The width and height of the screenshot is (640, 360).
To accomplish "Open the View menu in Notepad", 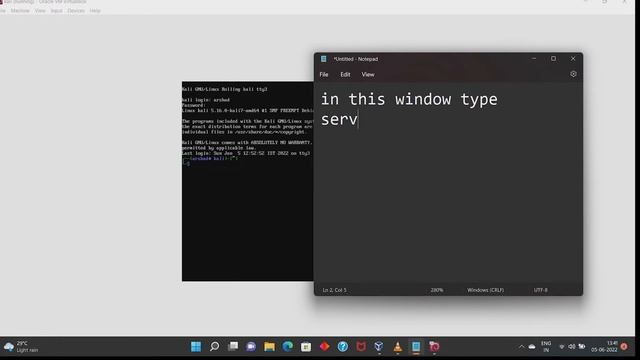I will click(368, 75).
